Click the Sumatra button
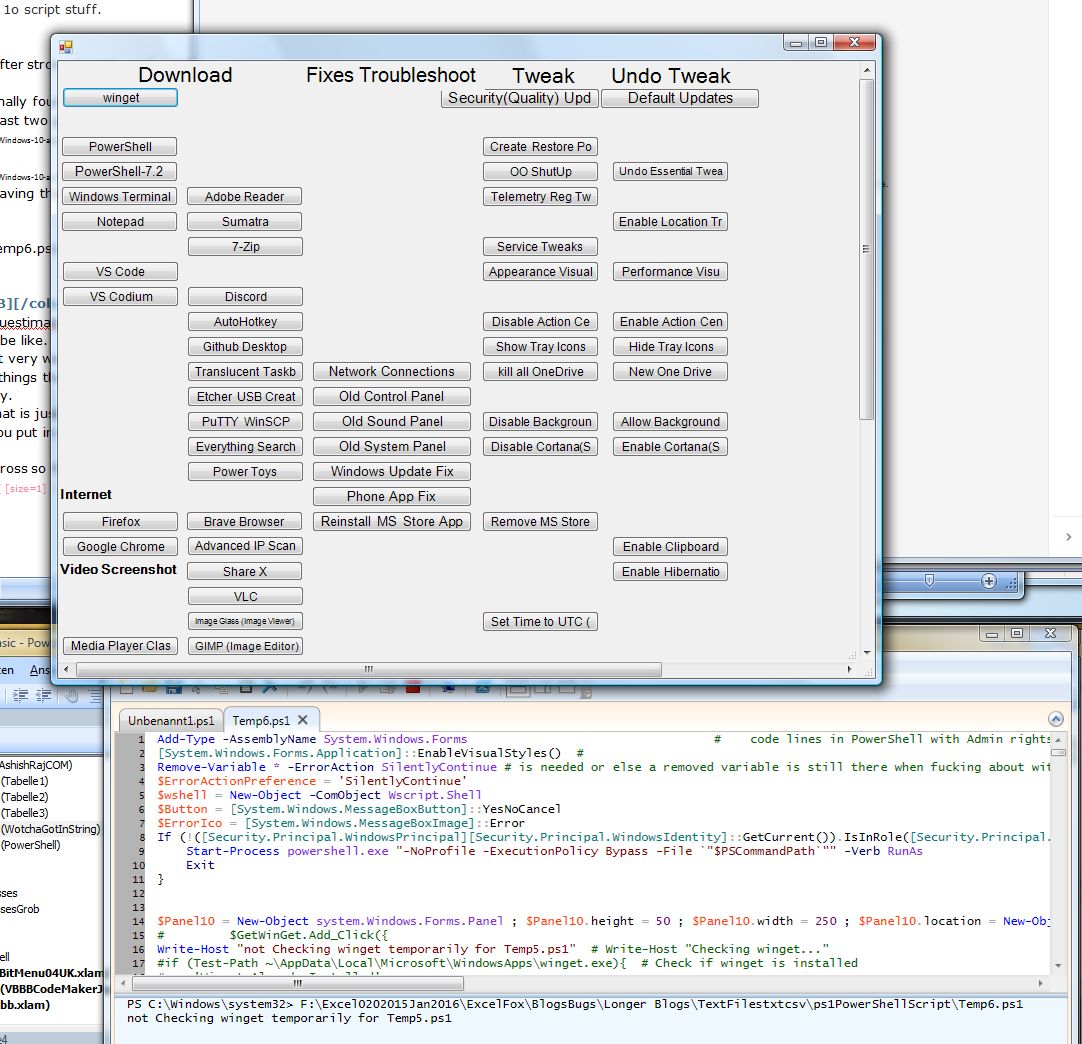Viewport: 1082px width, 1044px height. click(x=244, y=221)
